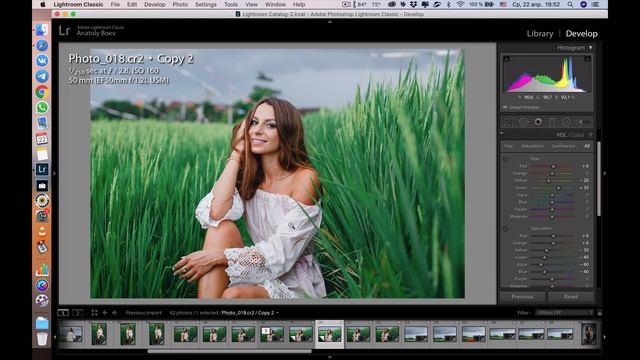The image size is (640, 360).
Task: Show main window display button 1
Action: coord(63,313)
